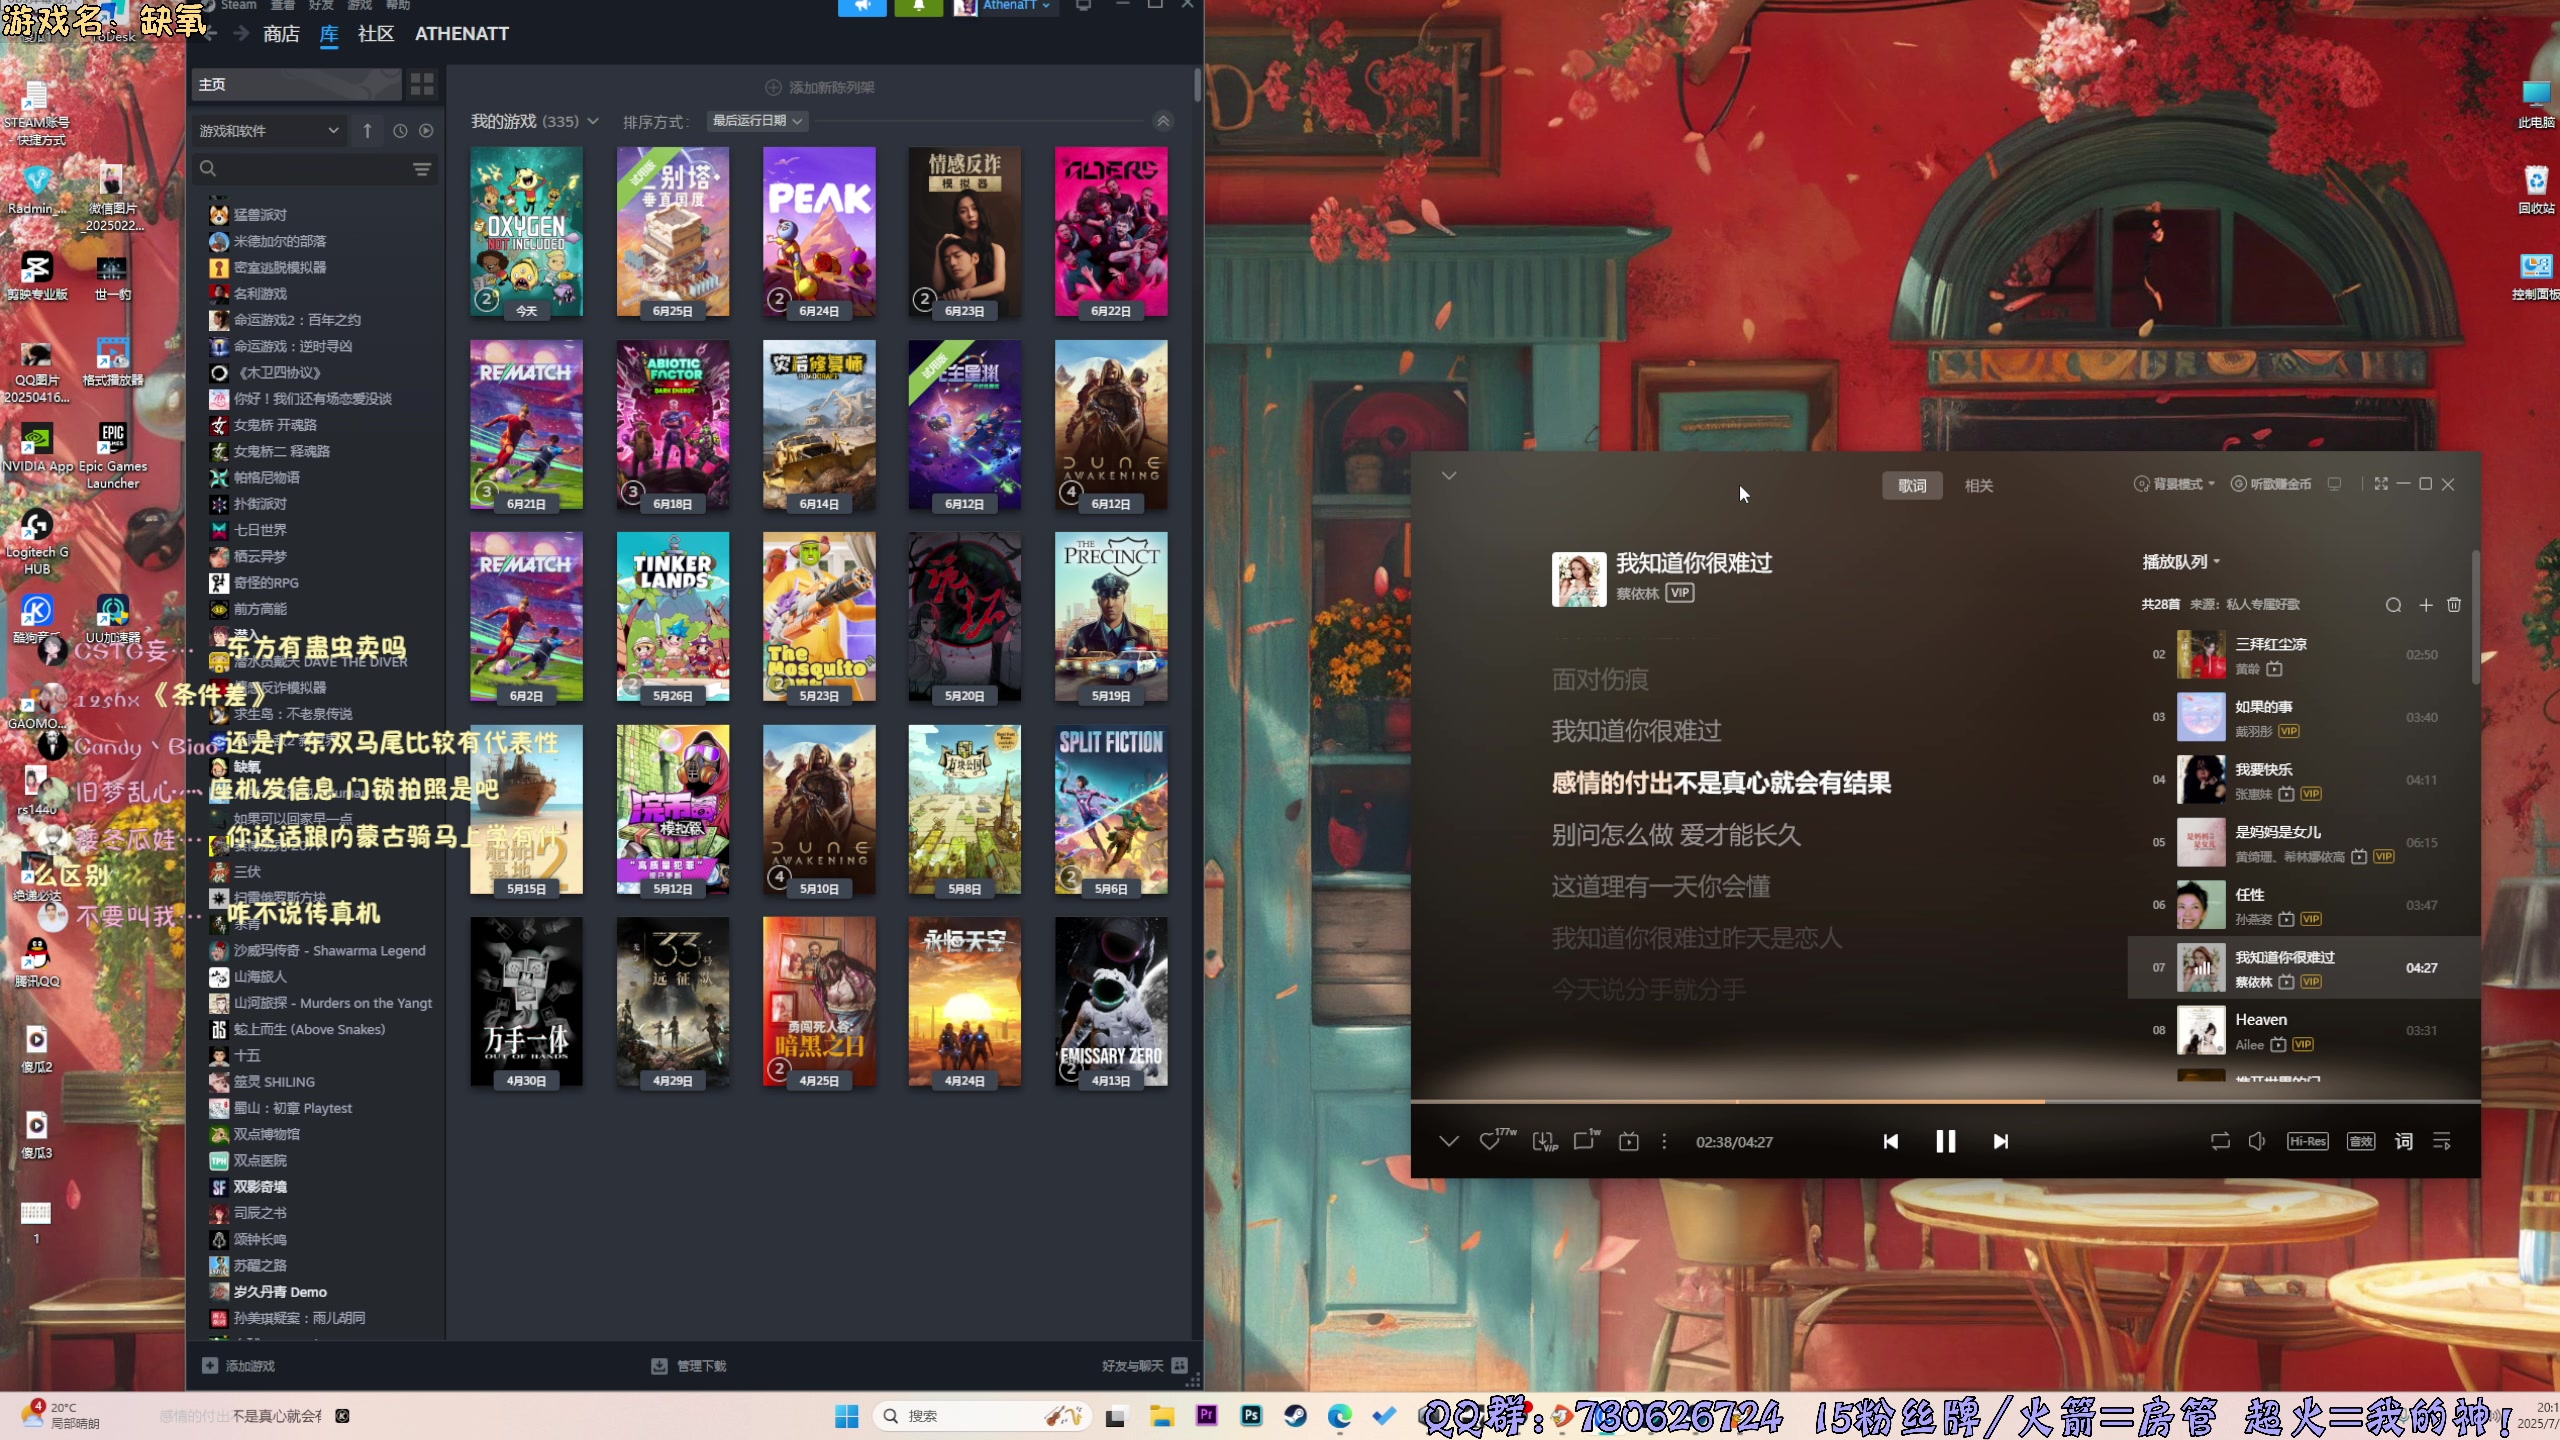Select 主页 in Steam library sidebar

(x=296, y=85)
